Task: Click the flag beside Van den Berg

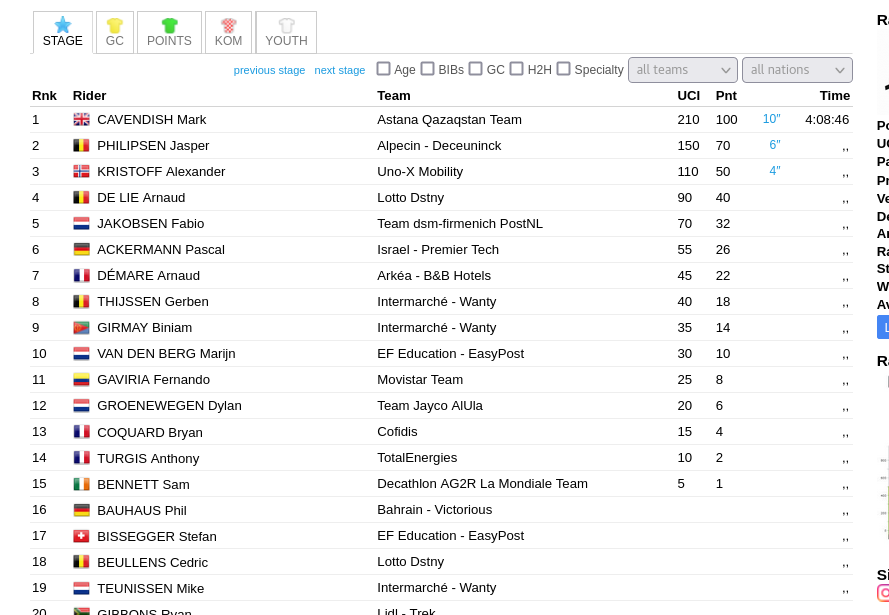Action: coord(82,354)
